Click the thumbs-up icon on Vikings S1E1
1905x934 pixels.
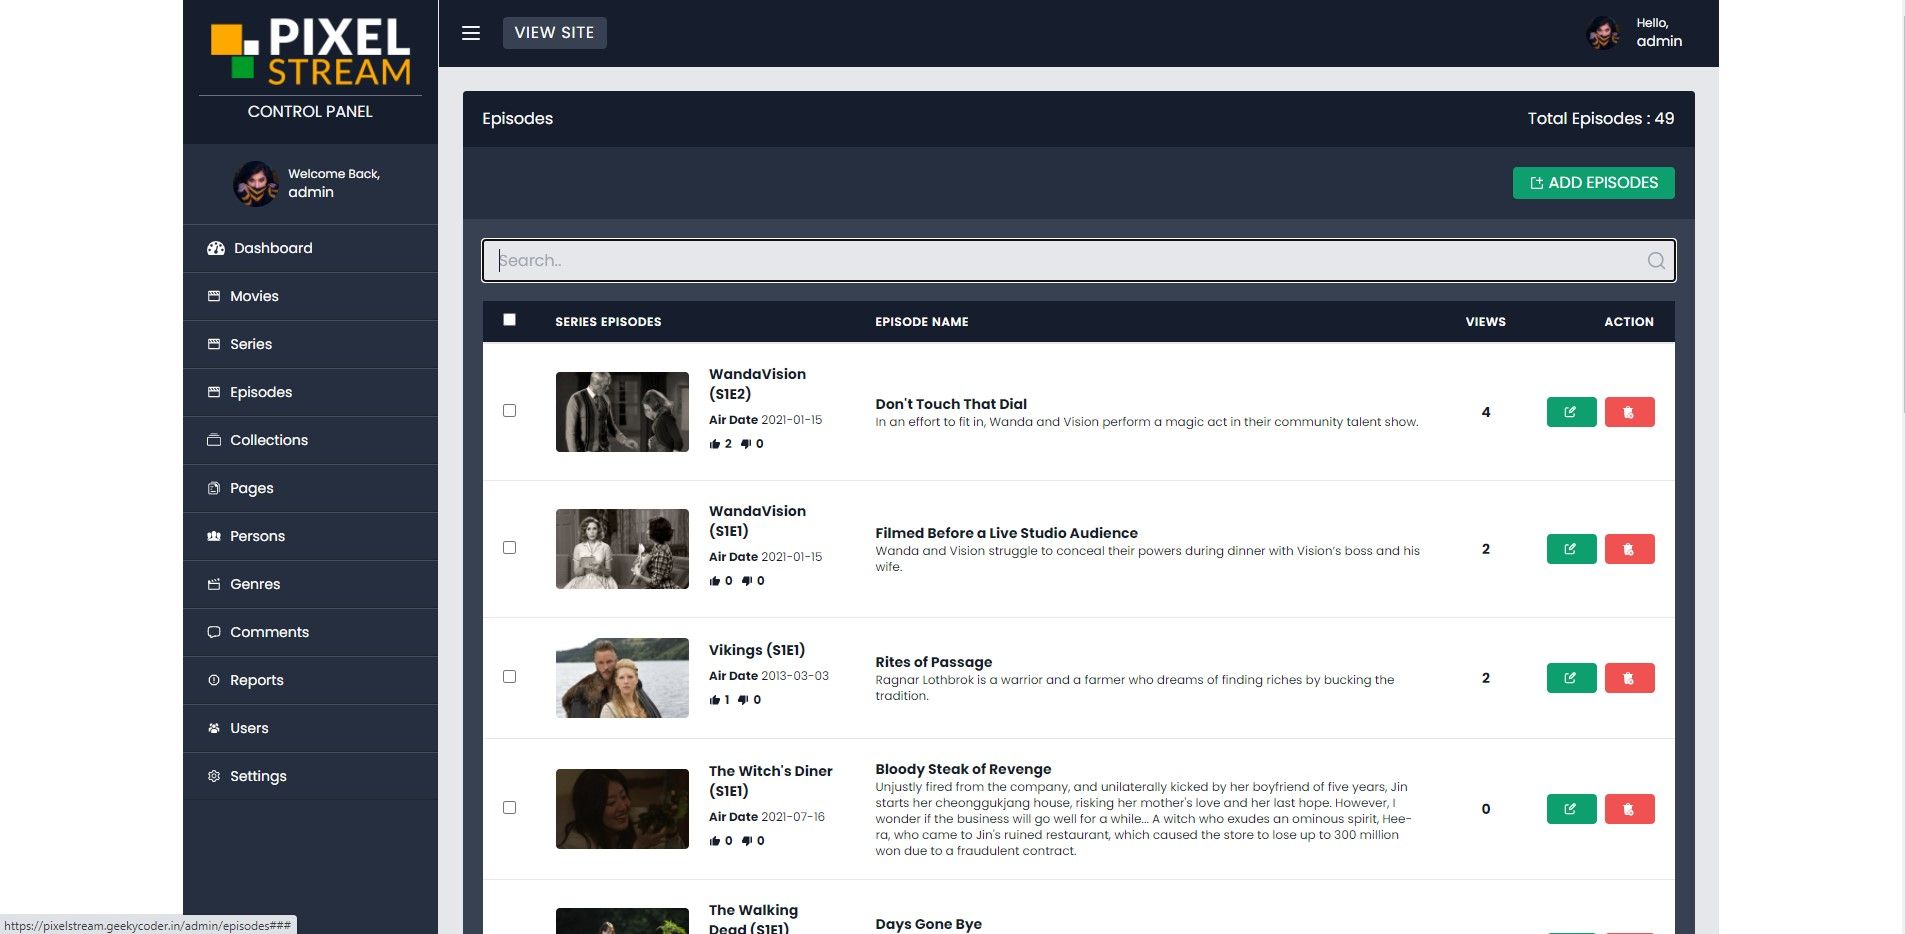point(714,700)
